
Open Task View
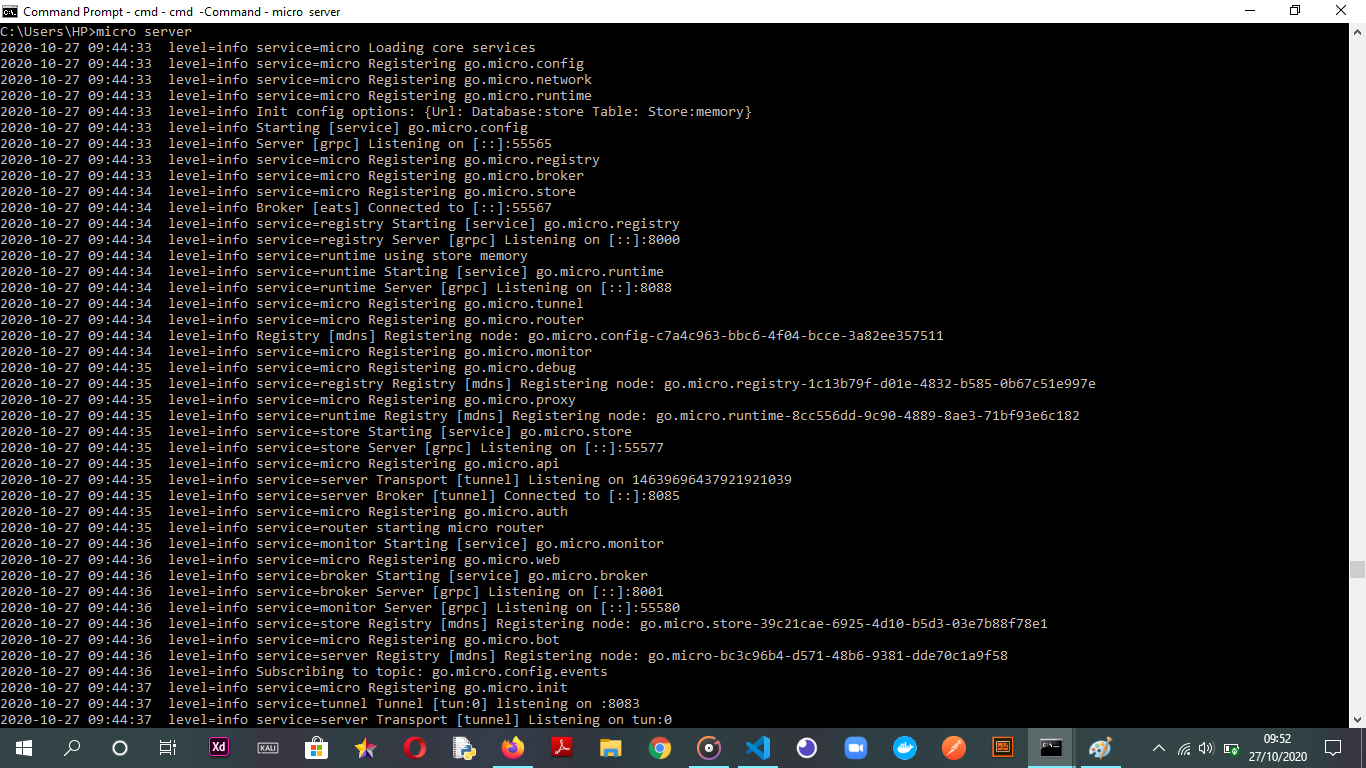pyautogui.click(x=167, y=748)
